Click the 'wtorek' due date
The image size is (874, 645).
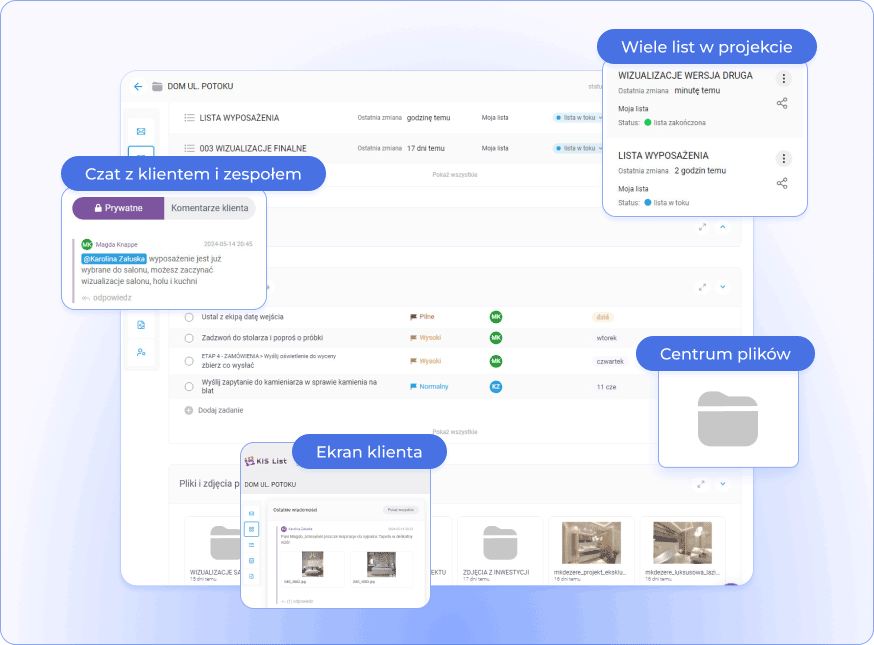click(606, 338)
